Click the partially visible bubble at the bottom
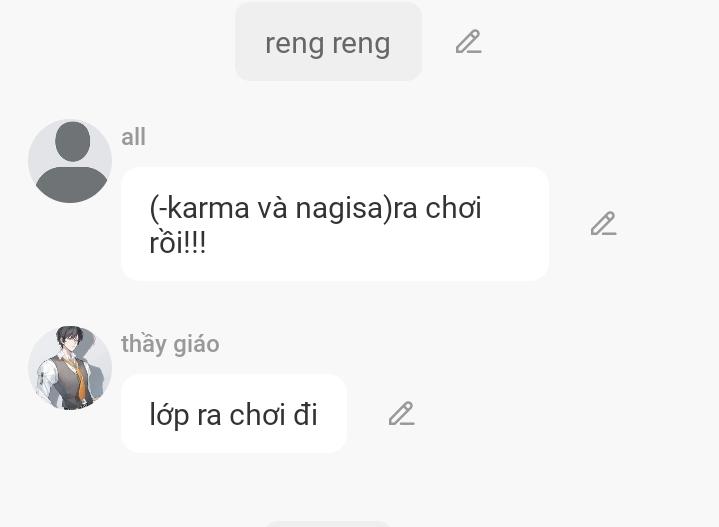Viewport: 719px width, 527px height. point(328,524)
